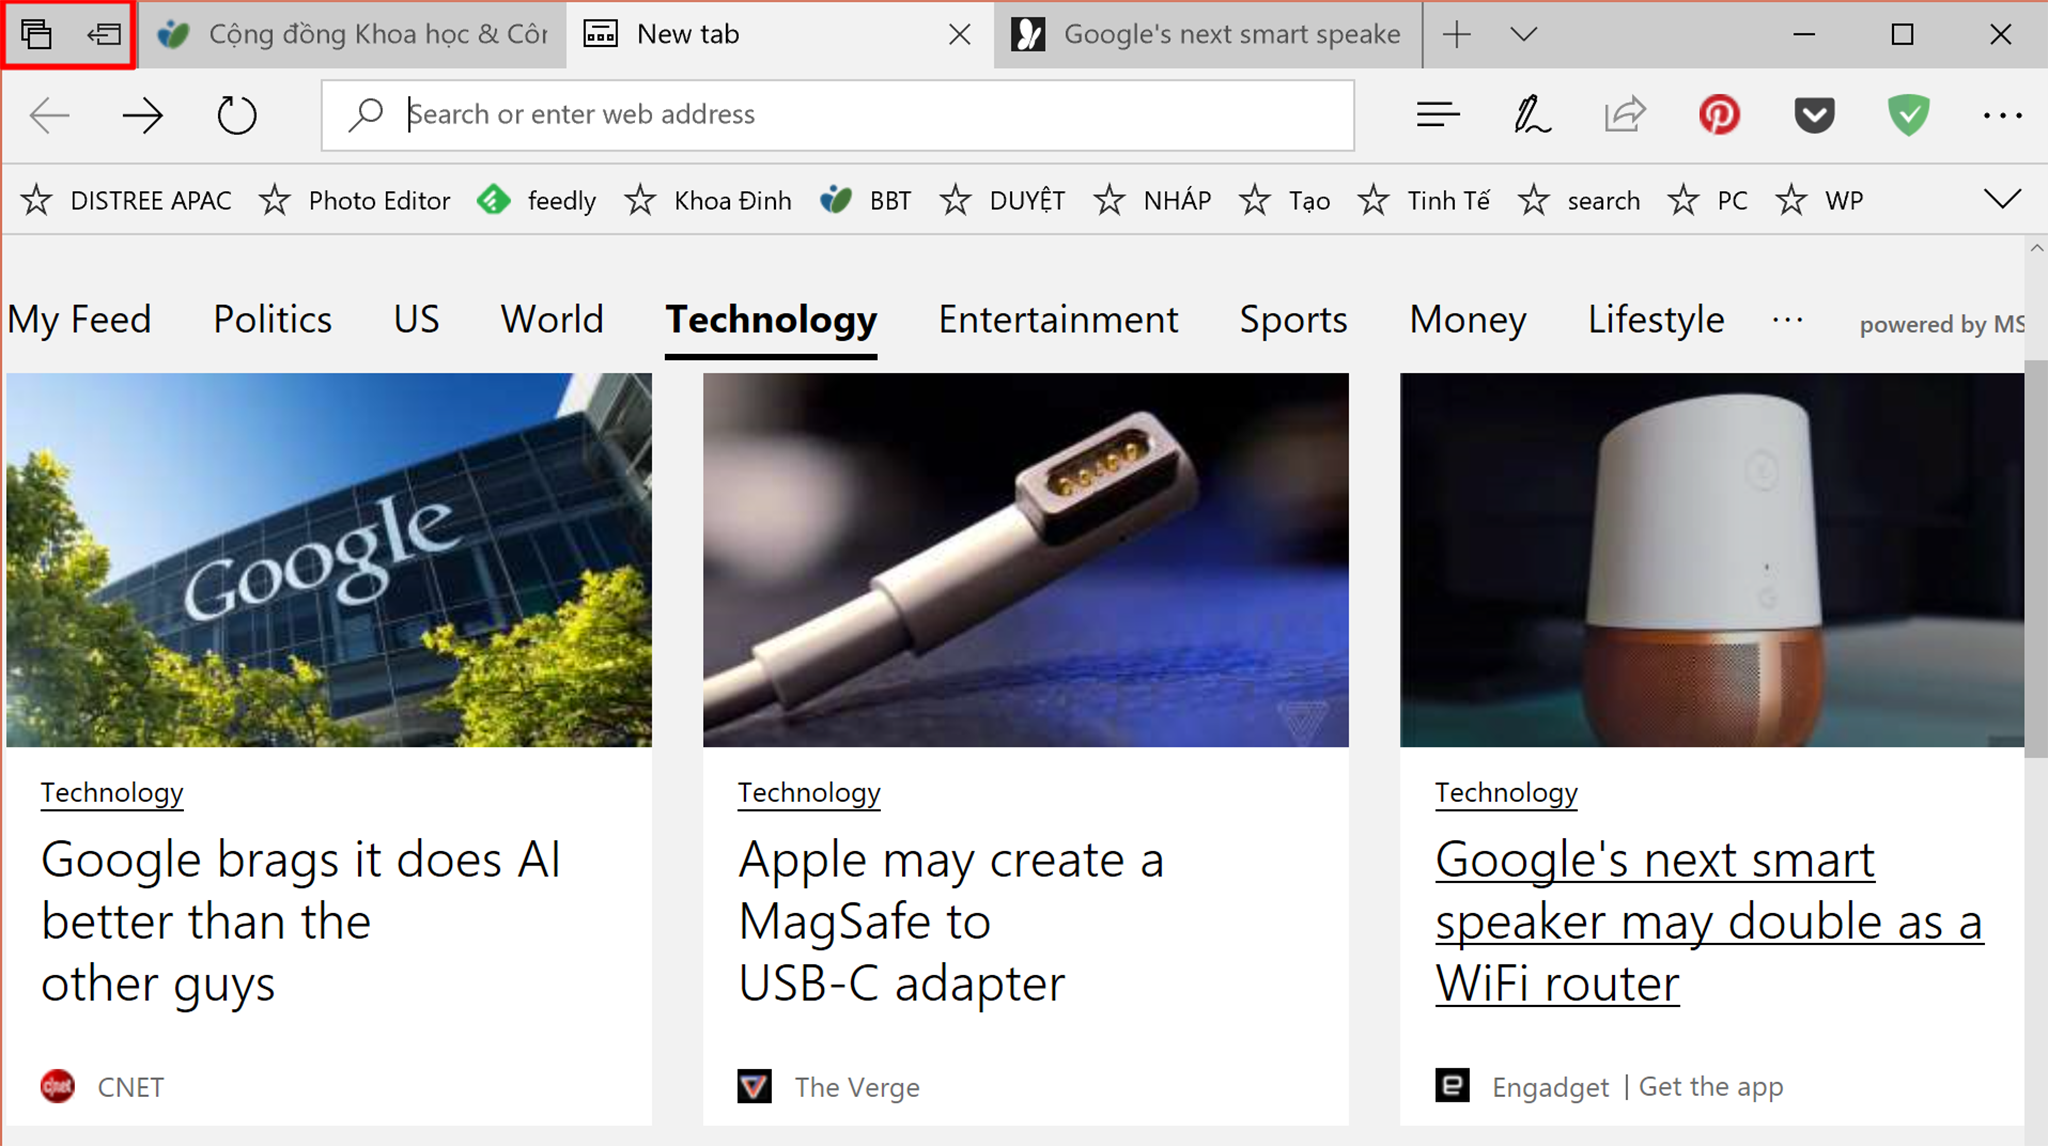
Task: Navigate back to the previous page
Action: [x=49, y=114]
